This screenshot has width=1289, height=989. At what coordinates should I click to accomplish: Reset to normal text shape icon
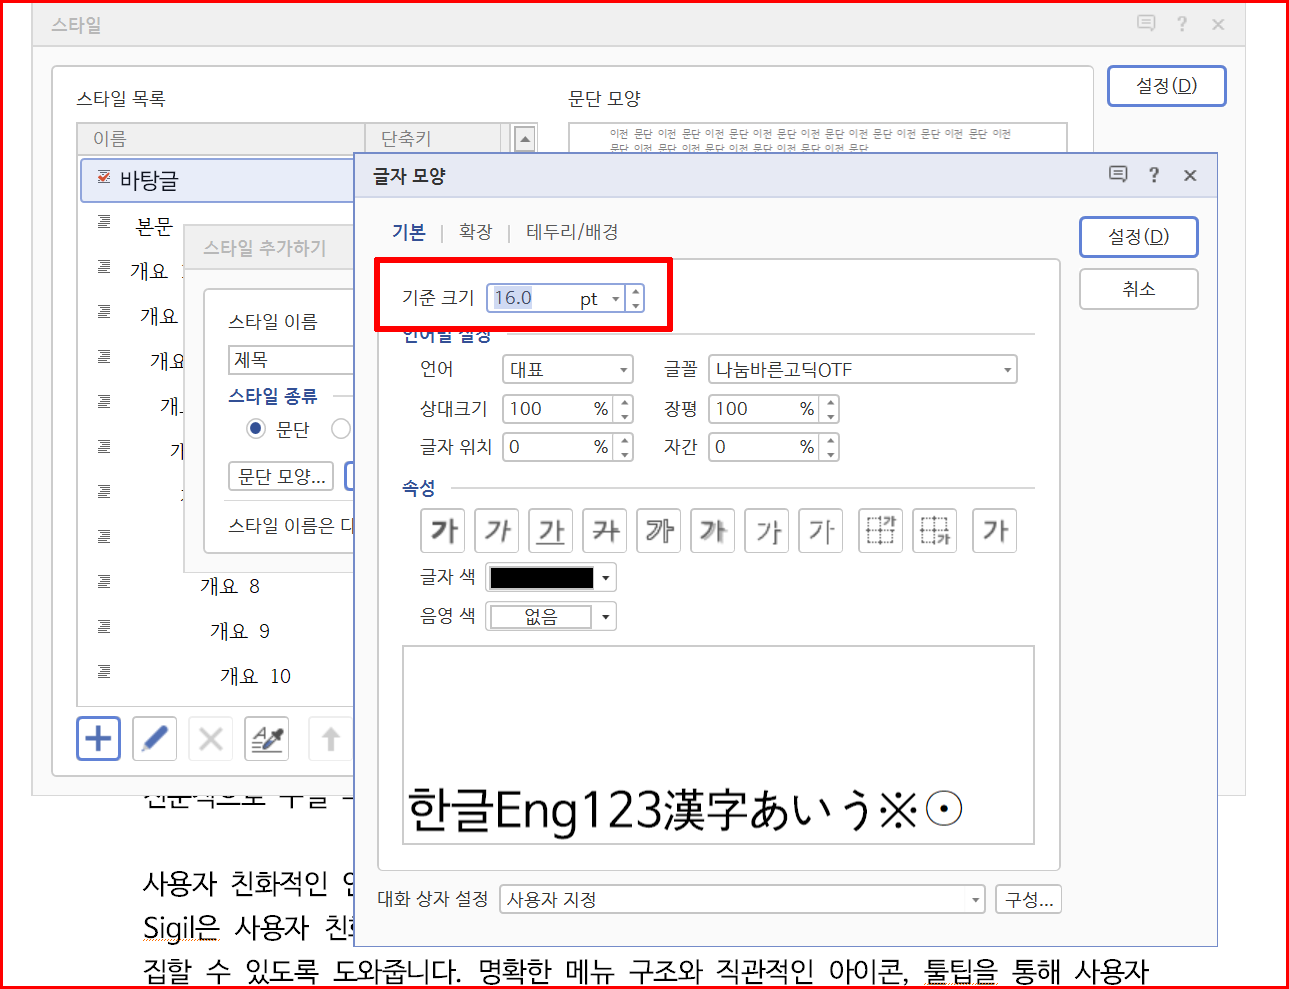pos(995,531)
